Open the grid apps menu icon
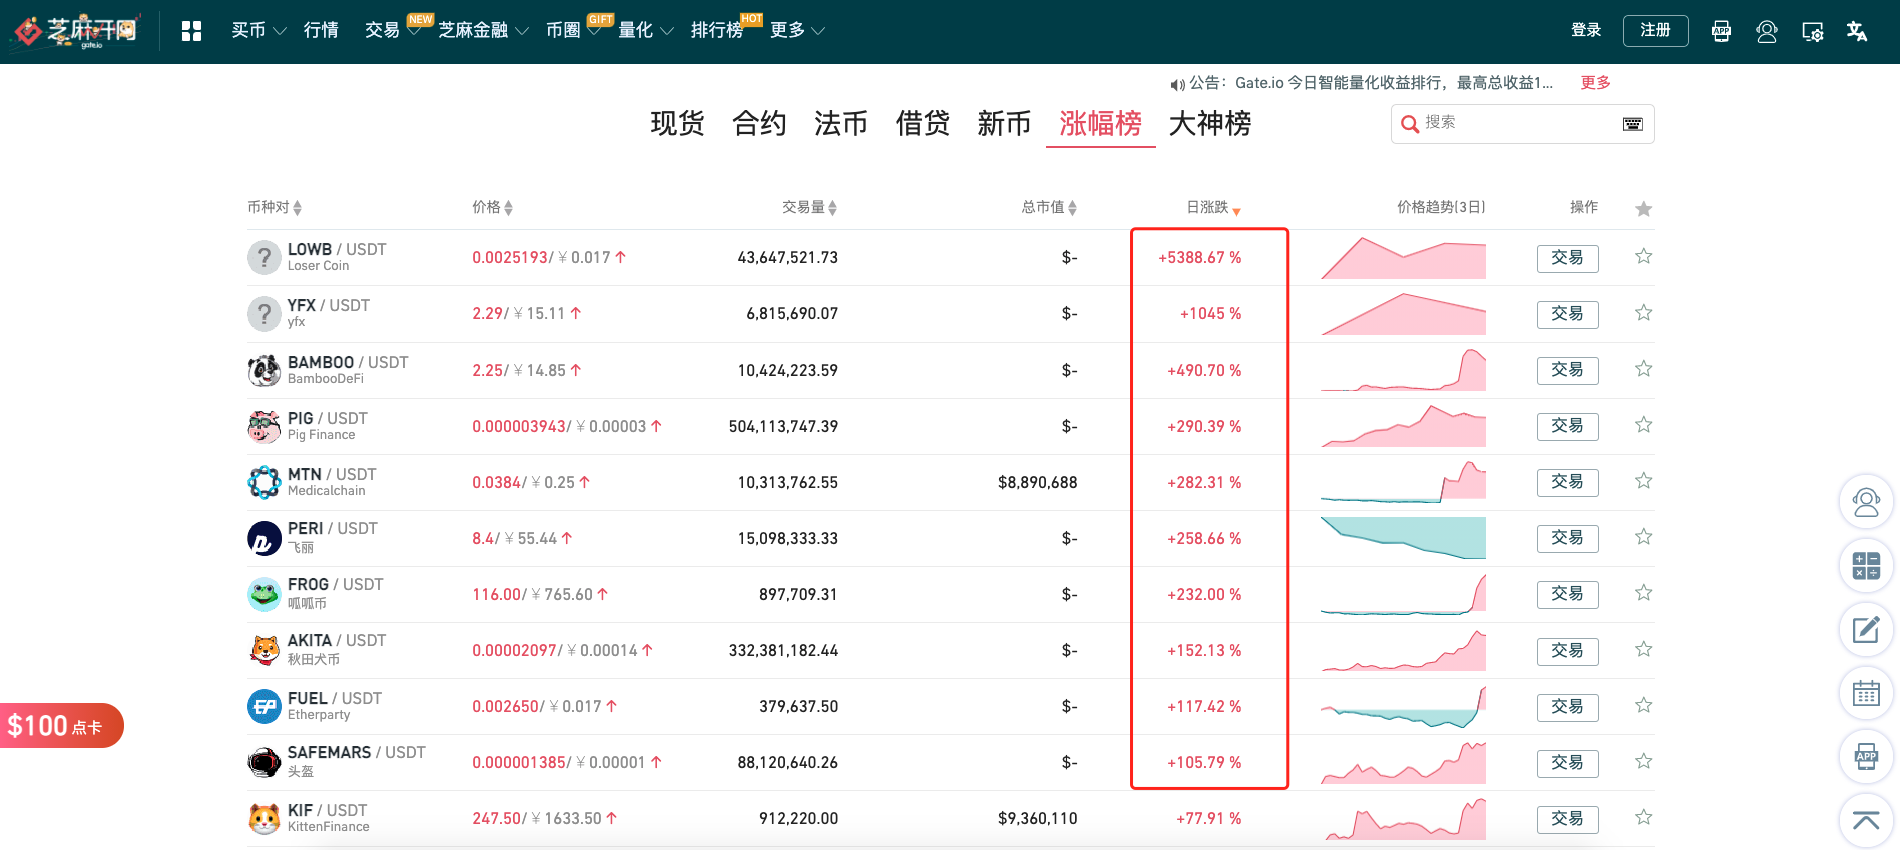This screenshot has width=1900, height=850. 191,31
